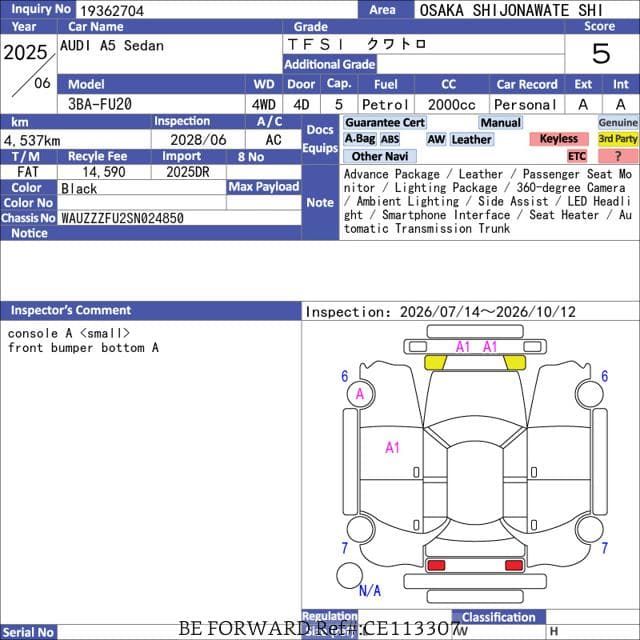640x640 pixels.
Task: Click the recycle fee 14,590
Action: [104, 172]
